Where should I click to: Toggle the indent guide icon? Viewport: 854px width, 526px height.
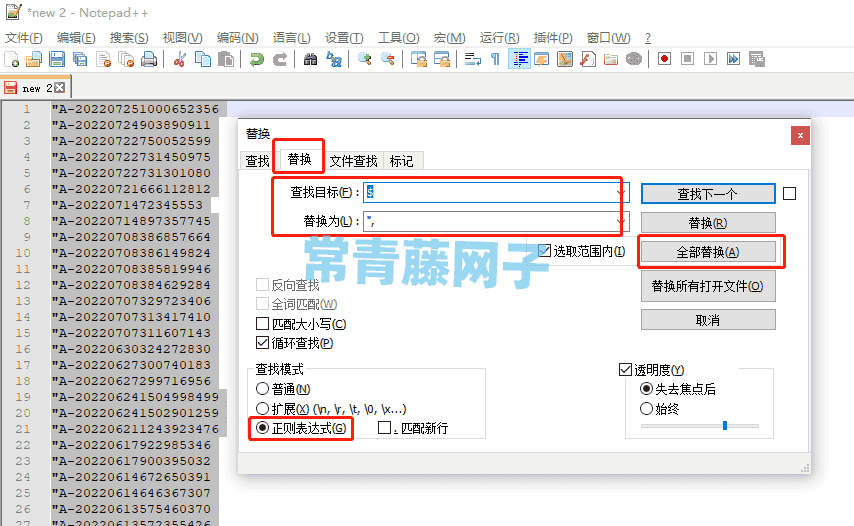click(x=518, y=59)
